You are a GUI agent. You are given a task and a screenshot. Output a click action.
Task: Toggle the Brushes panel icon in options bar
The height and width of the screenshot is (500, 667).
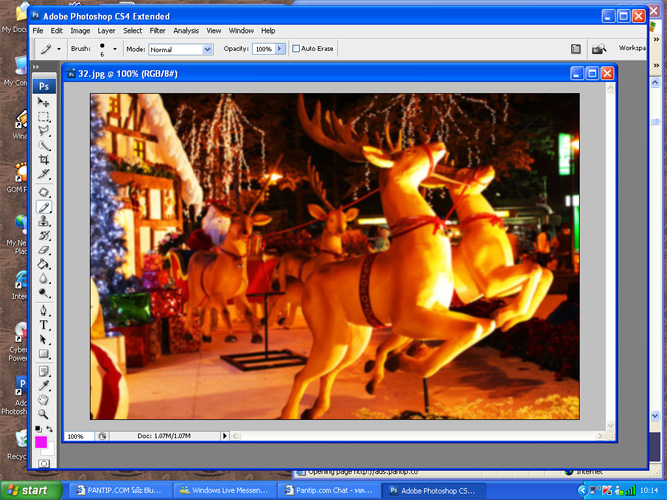coord(576,49)
